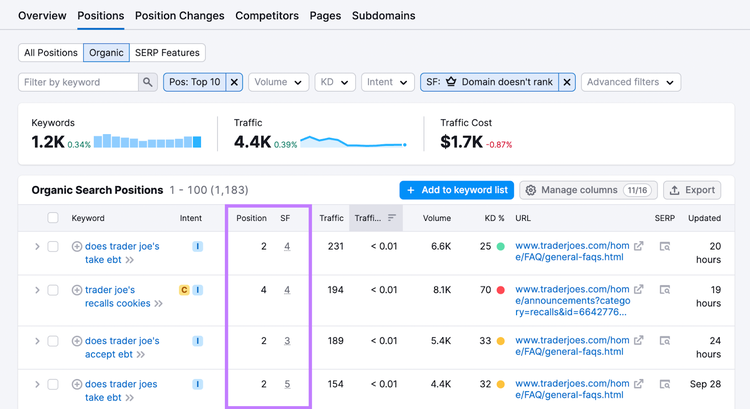
Task: Remove the Pos: Top 10 filter
Action: 234,82
